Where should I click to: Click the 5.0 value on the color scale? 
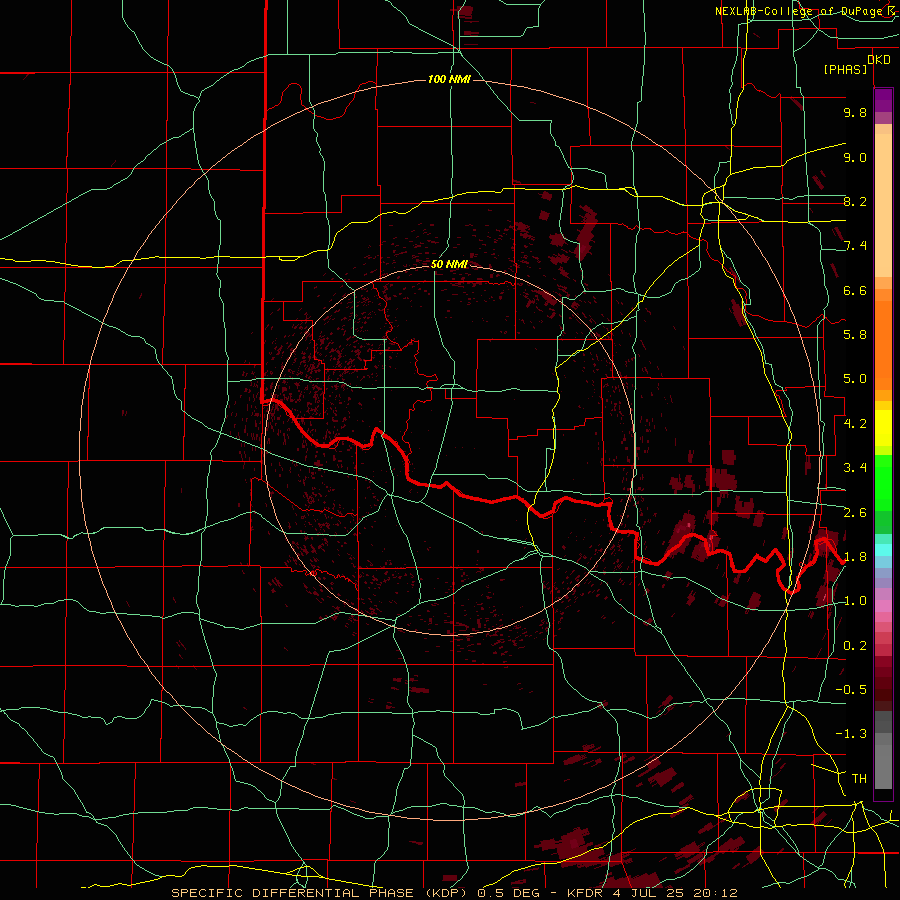coord(855,379)
